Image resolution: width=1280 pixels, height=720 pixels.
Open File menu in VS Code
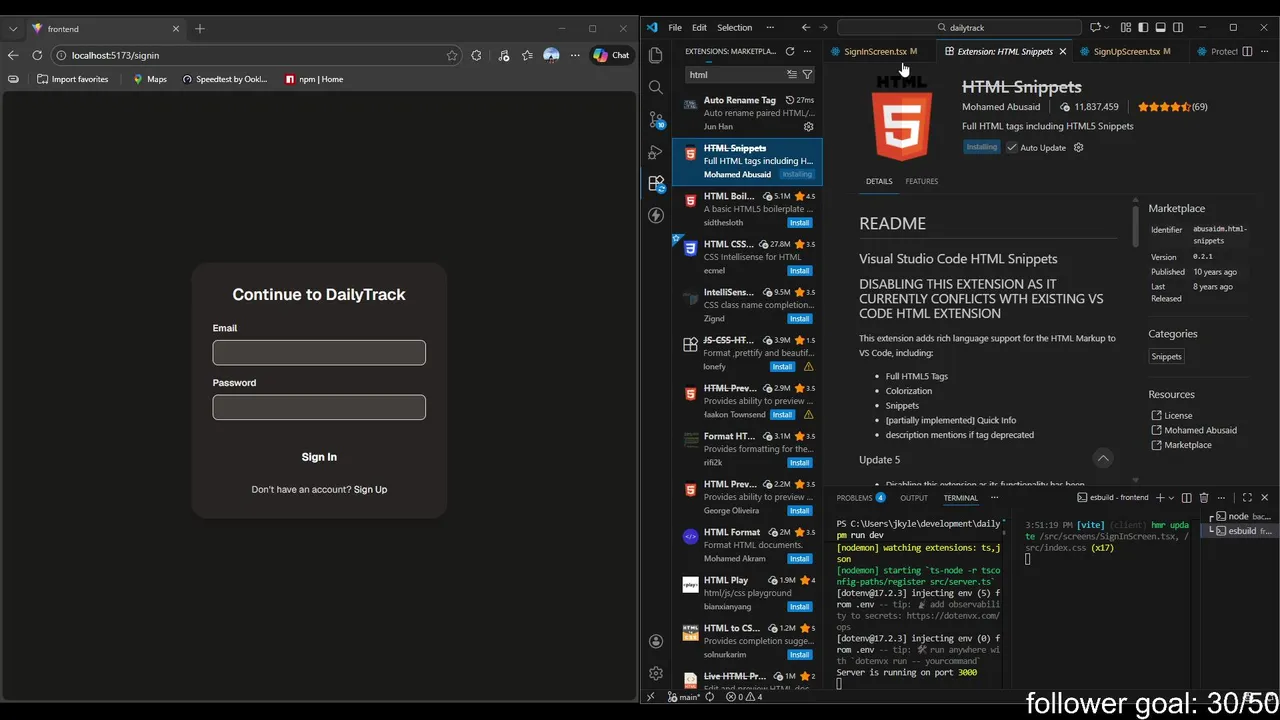(675, 27)
